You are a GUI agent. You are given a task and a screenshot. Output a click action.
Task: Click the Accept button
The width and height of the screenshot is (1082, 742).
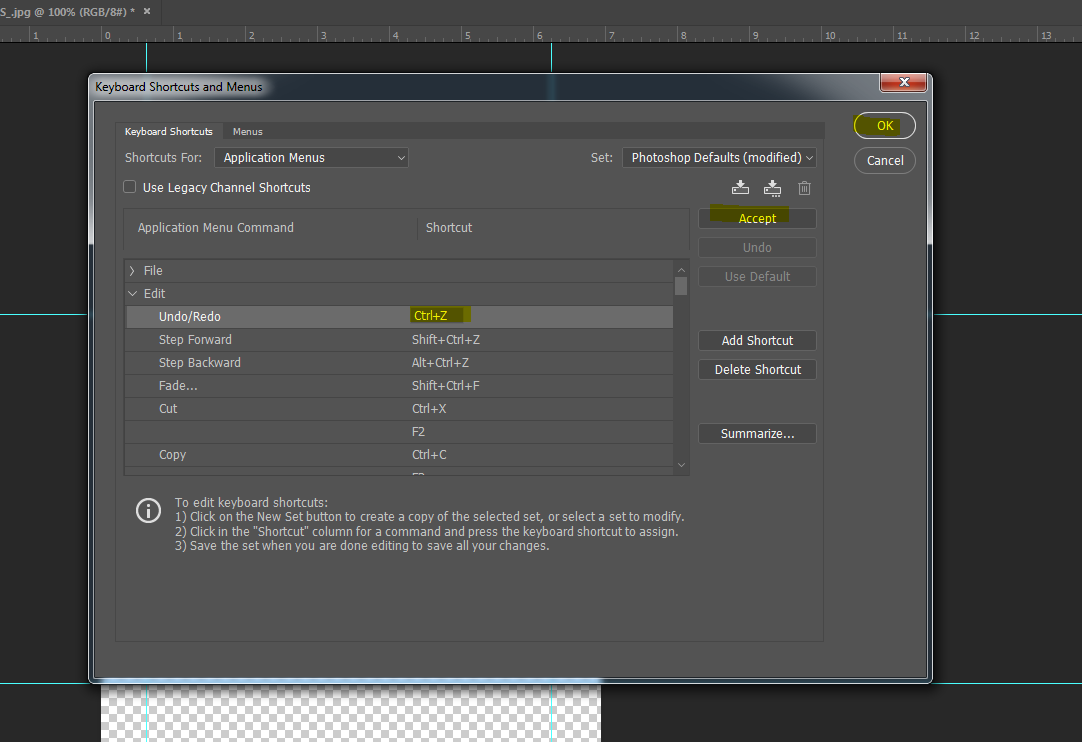pyautogui.click(x=757, y=218)
